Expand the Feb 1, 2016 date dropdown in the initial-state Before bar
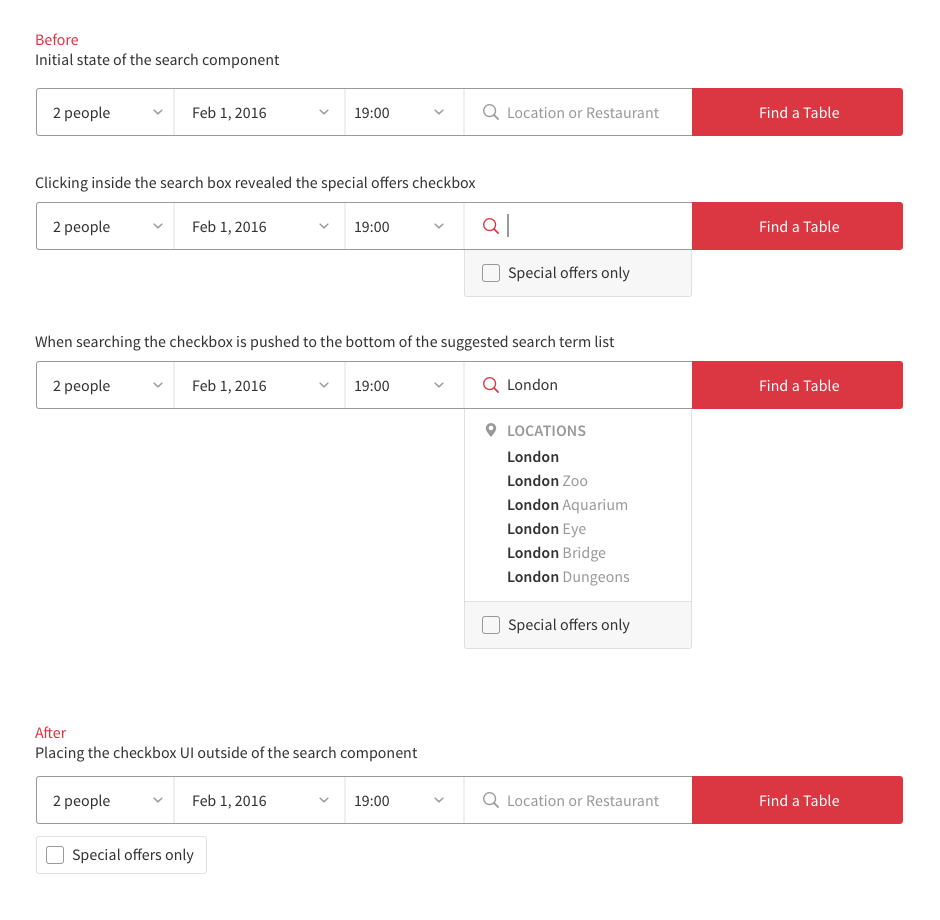This screenshot has height=920, width=940. pos(260,112)
